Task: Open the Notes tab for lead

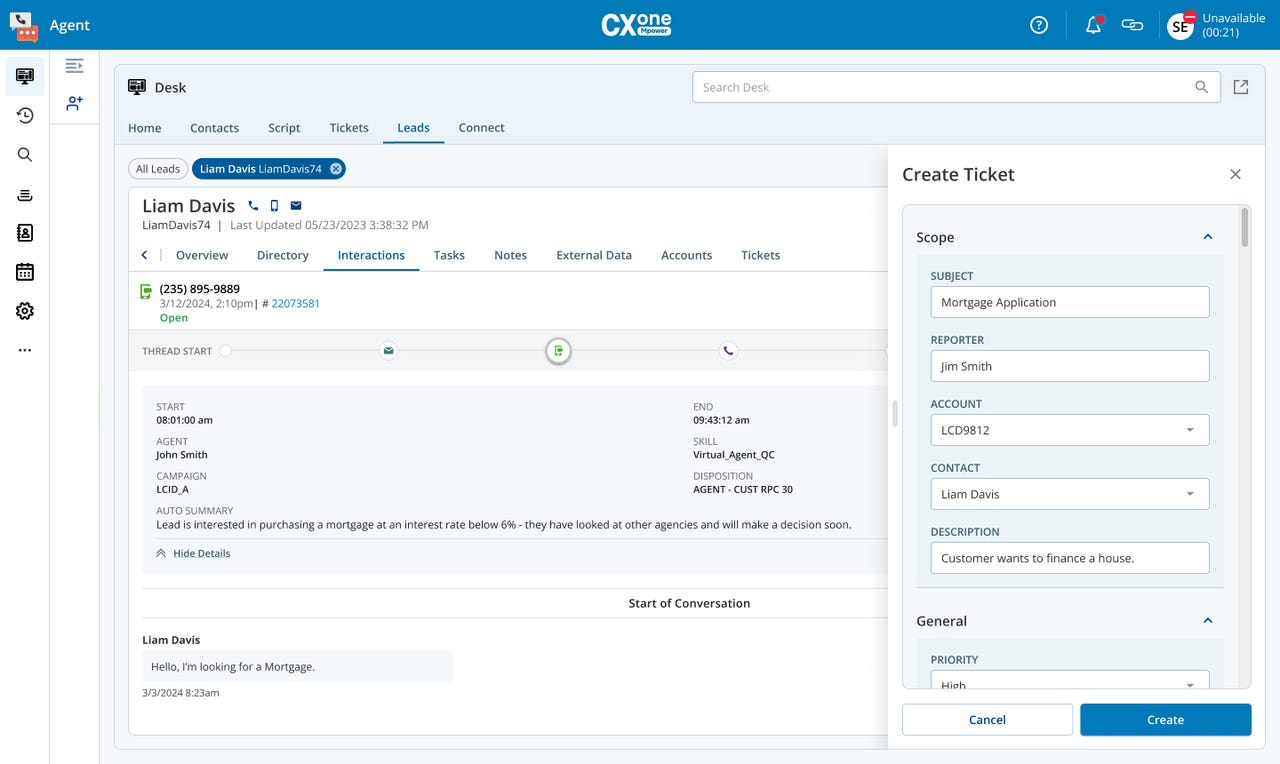Action: tap(510, 255)
